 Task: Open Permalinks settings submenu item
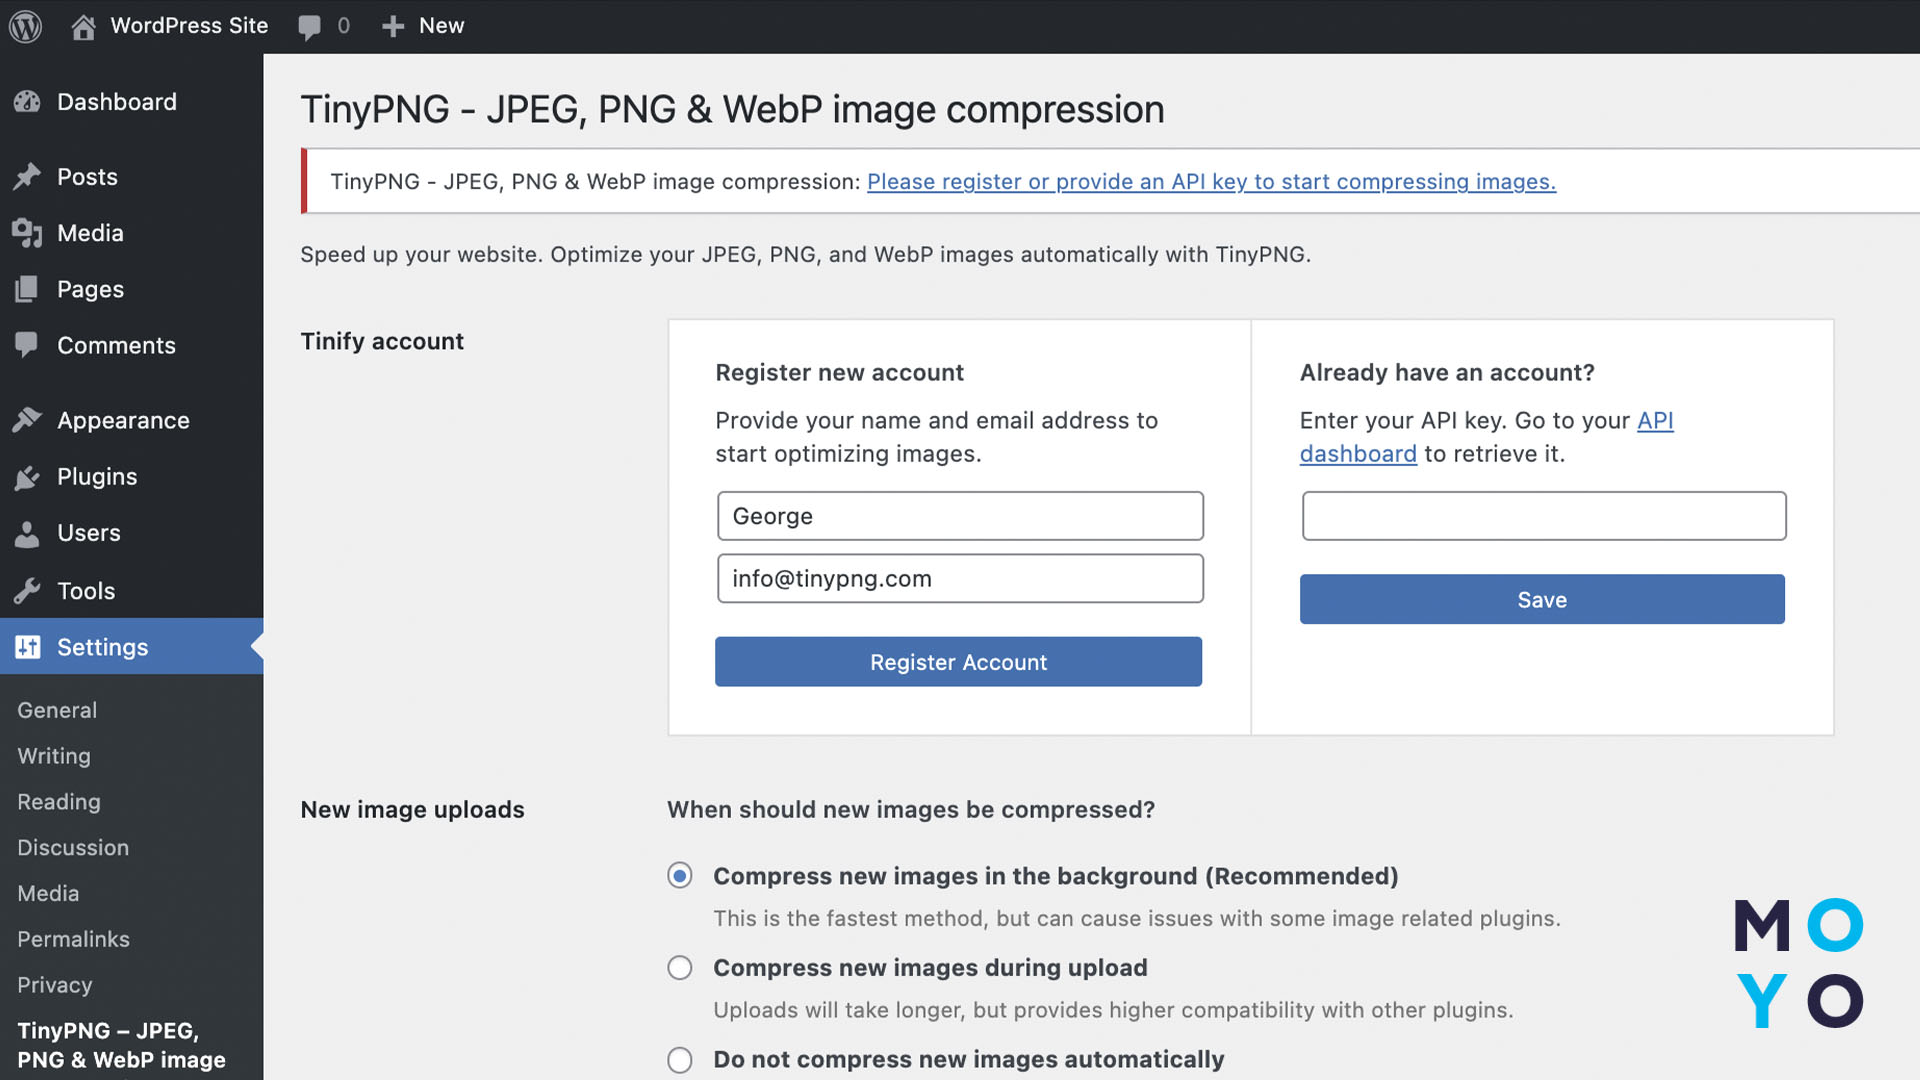73,939
